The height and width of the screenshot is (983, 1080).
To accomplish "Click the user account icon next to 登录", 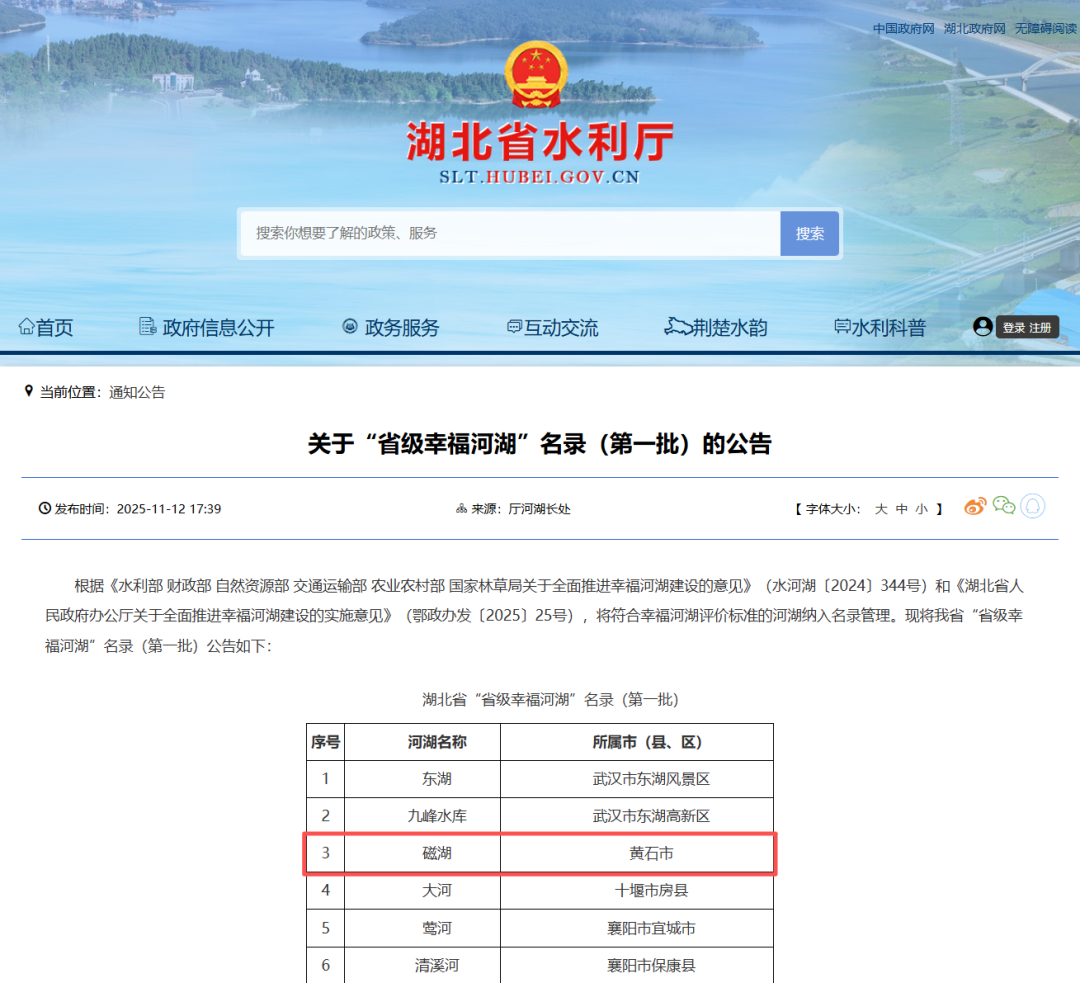I will (982, 326).
